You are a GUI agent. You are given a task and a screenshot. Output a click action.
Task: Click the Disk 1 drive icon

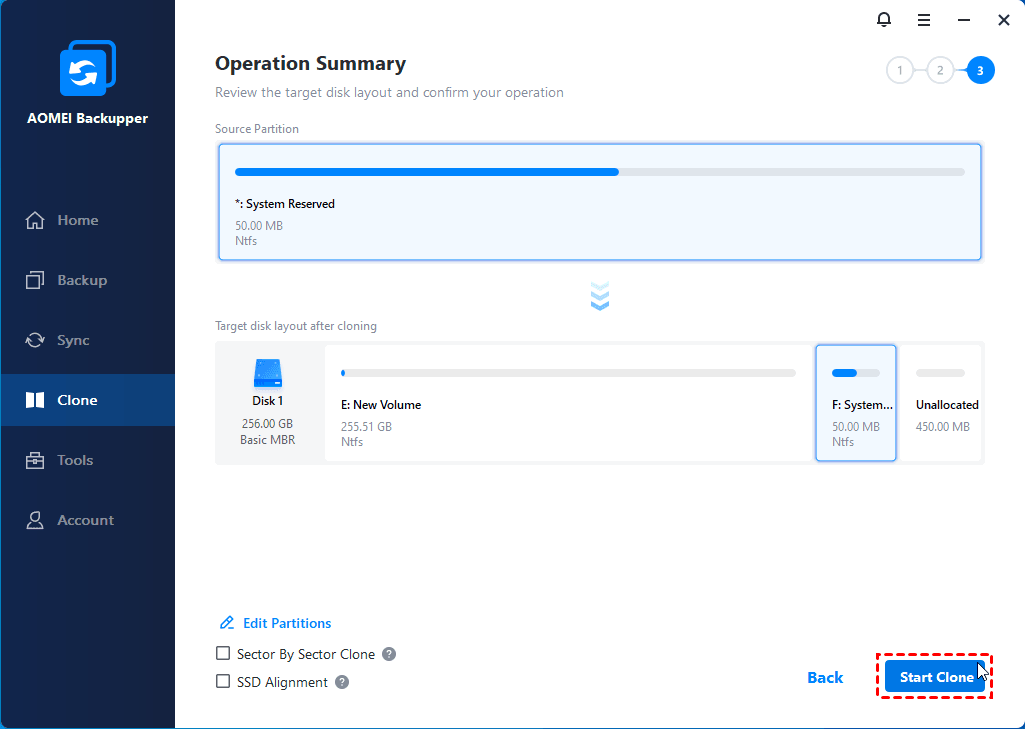click(268, 374)
